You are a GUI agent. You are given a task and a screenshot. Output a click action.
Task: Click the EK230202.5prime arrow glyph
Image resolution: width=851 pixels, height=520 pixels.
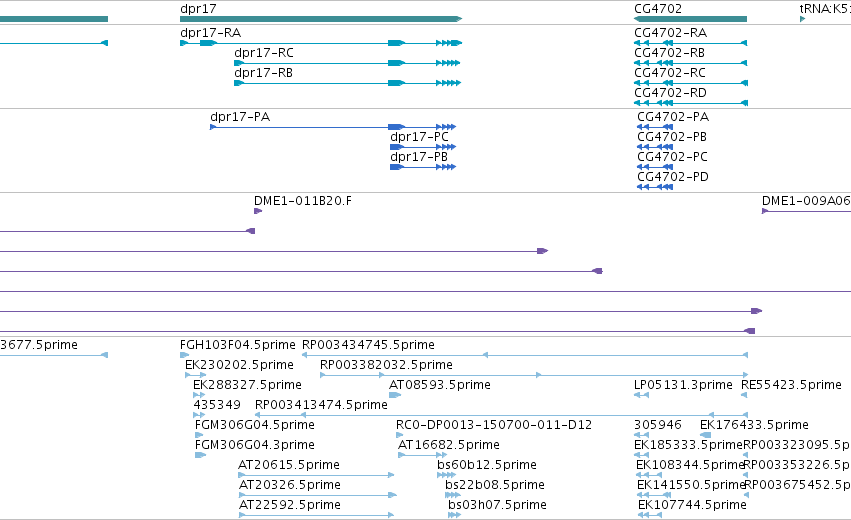pos(195,375)
